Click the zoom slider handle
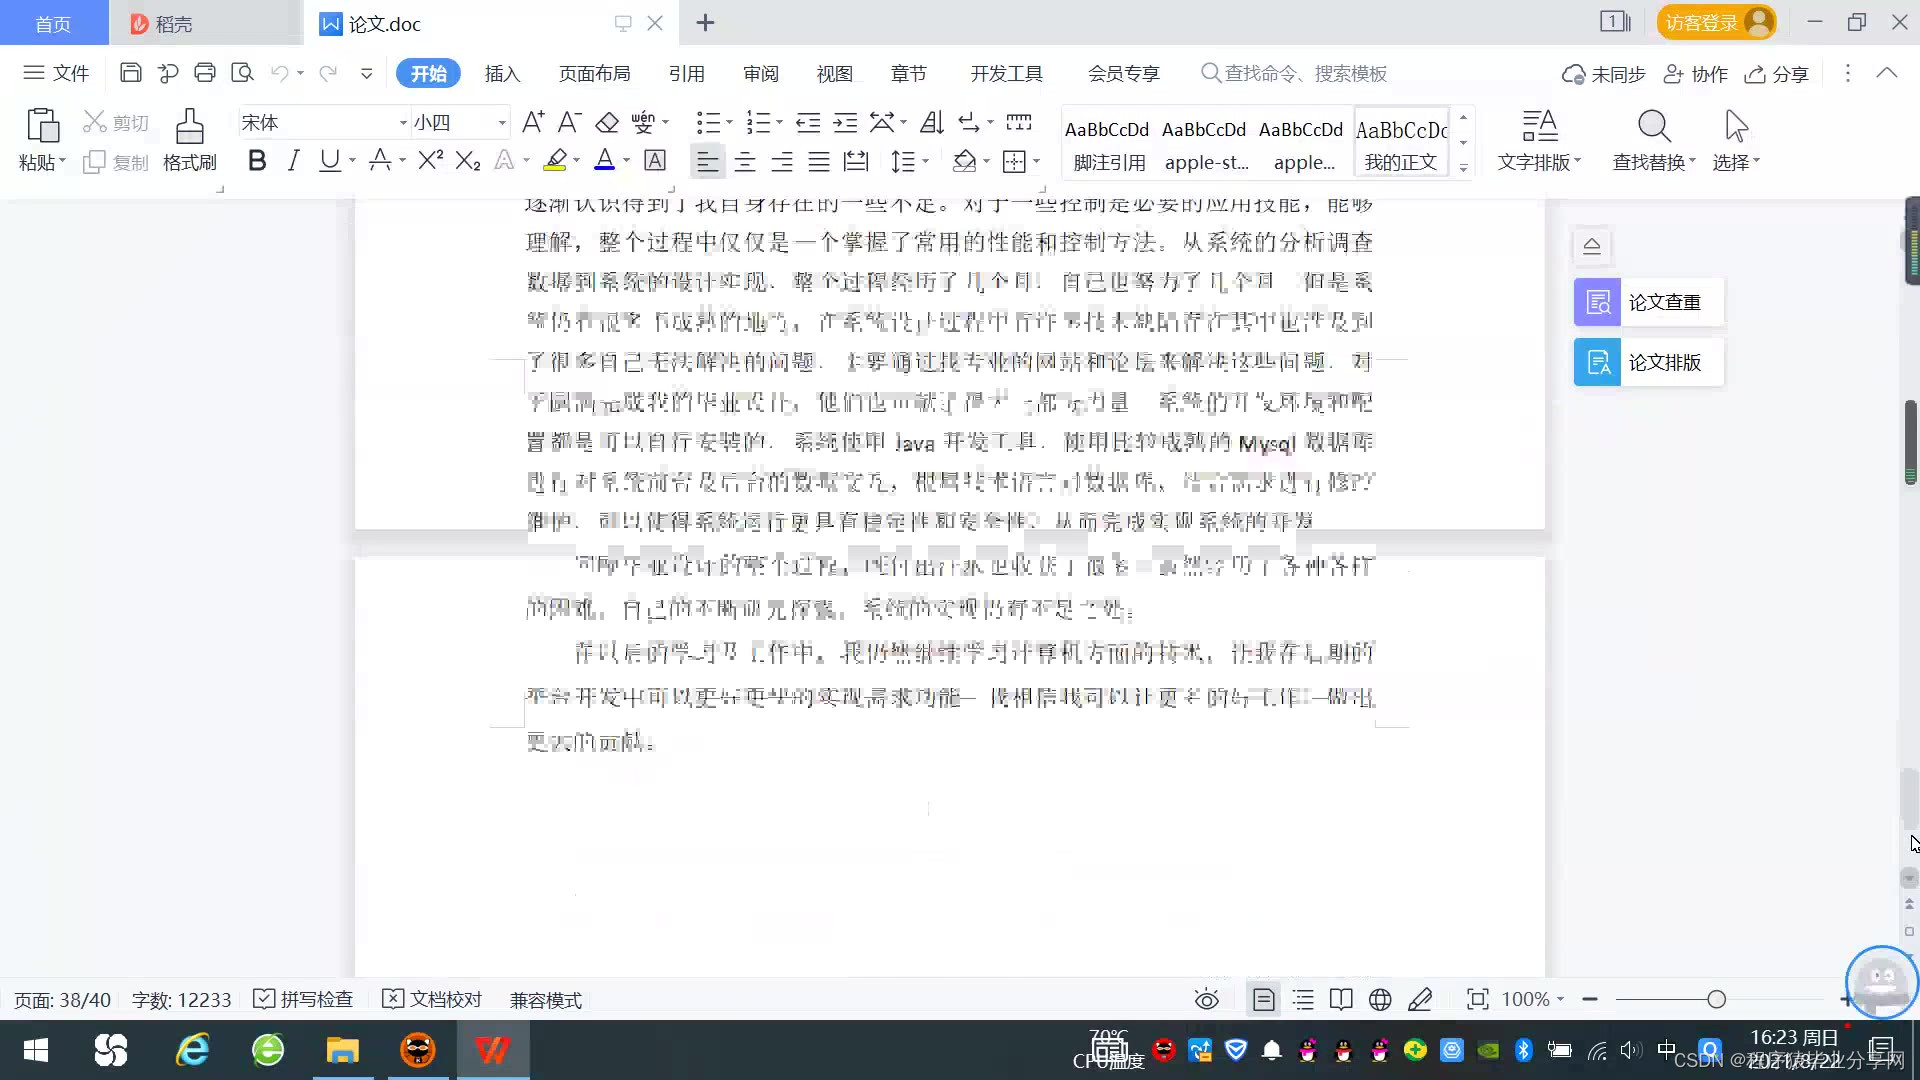Image resolution: width=1920 pixels, height=1080 pixels. 1717,1000
